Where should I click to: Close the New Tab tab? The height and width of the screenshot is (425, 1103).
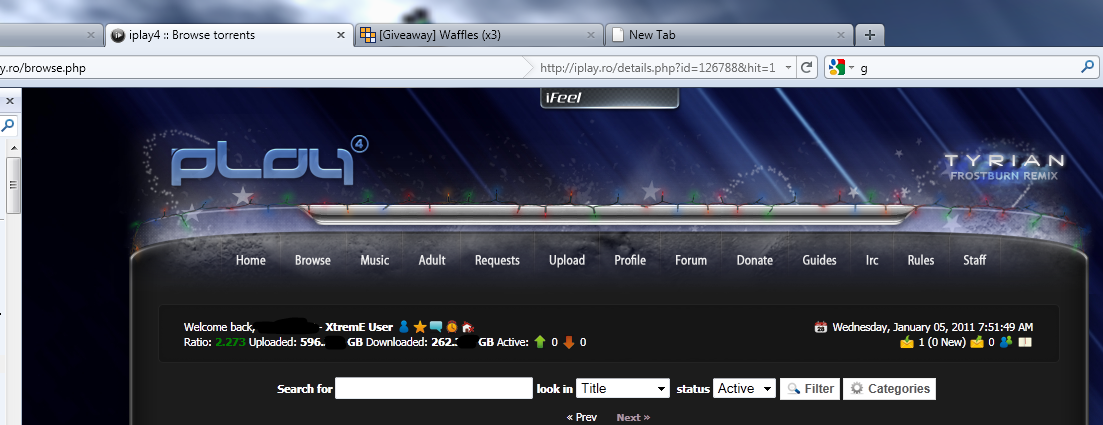click(x=841, y=34)
